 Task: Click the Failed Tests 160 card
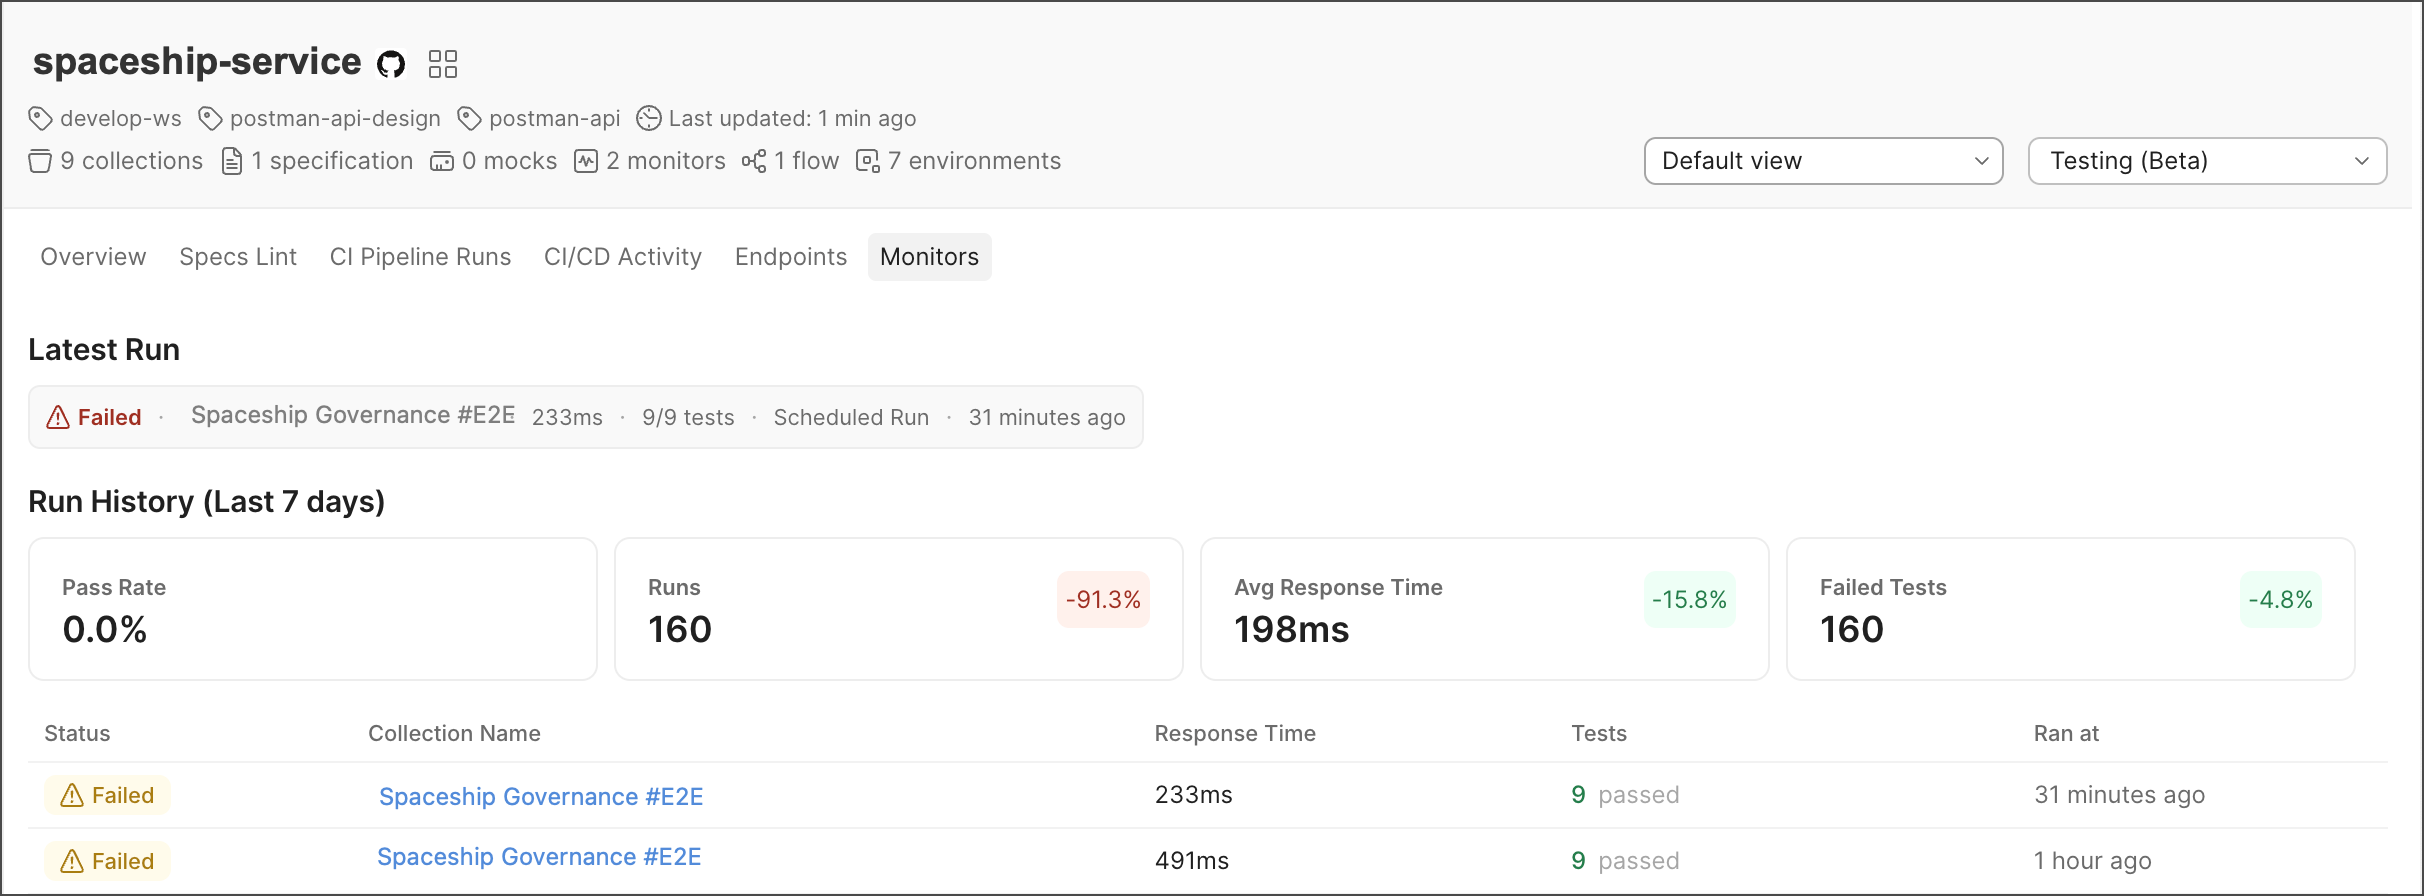tap(2071, 609)
